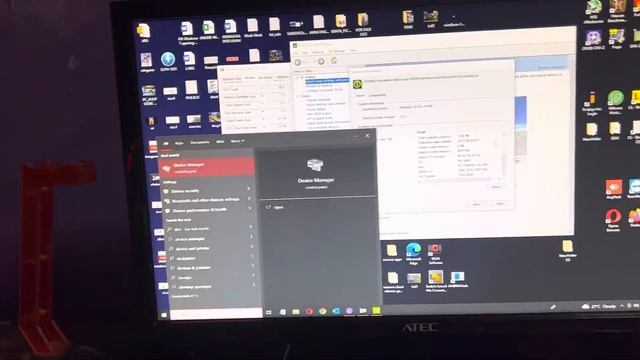Open the CPU-Z style purple desktop icon at top right
Viewport: 640px width, 360px height.
coord(593,40)
